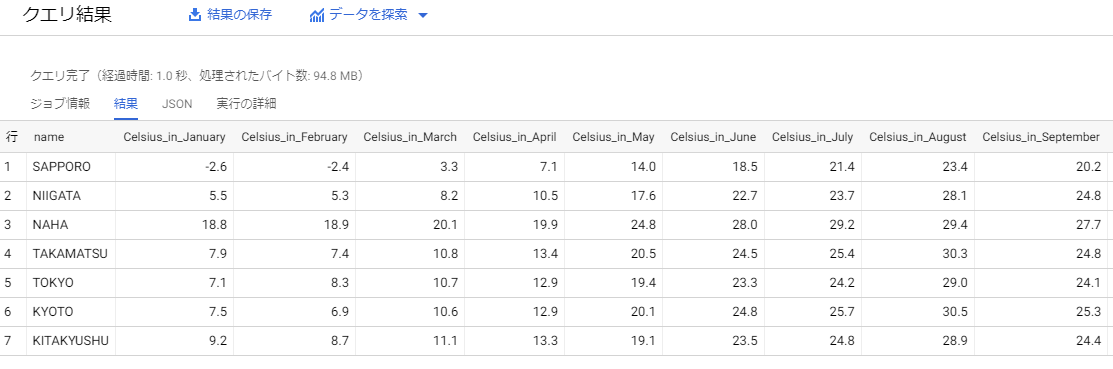Switch to the JSON tab

coord(177,104)
